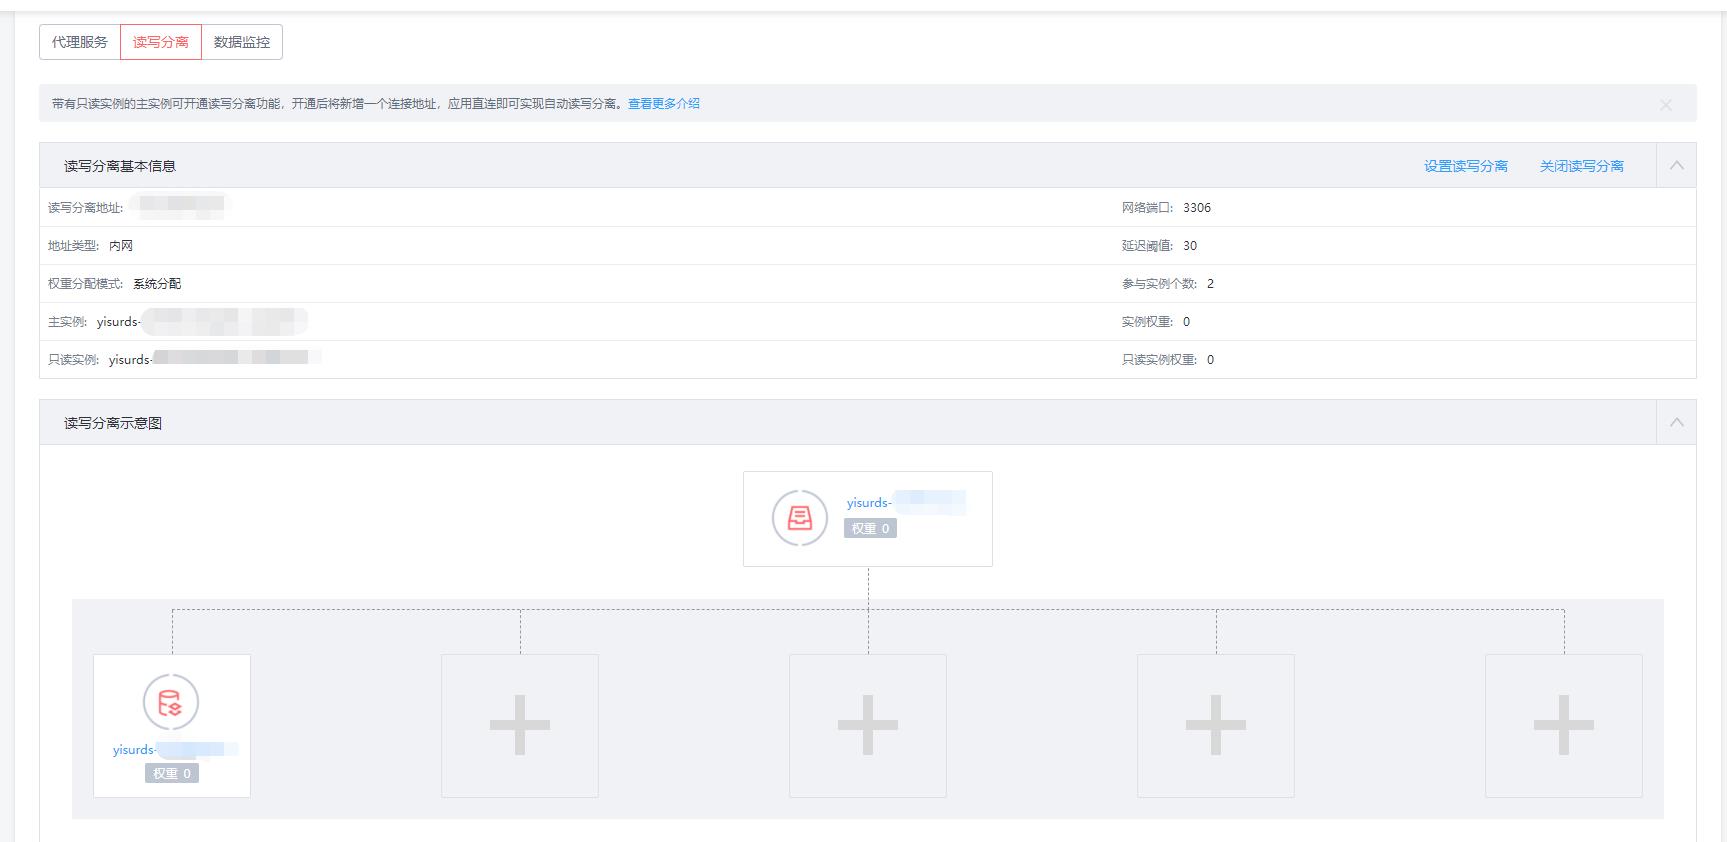Viewport: 1727px width, 842px height.
Task: Click the 读写分离示意图 panel title
Action: pos(113,423)
